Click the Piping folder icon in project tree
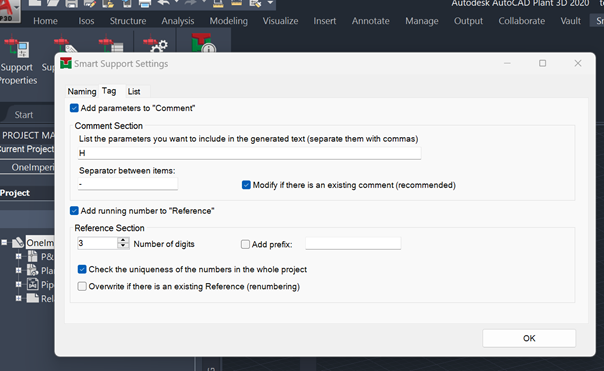Viewport: 604px width, 371px height. point(33,284)
